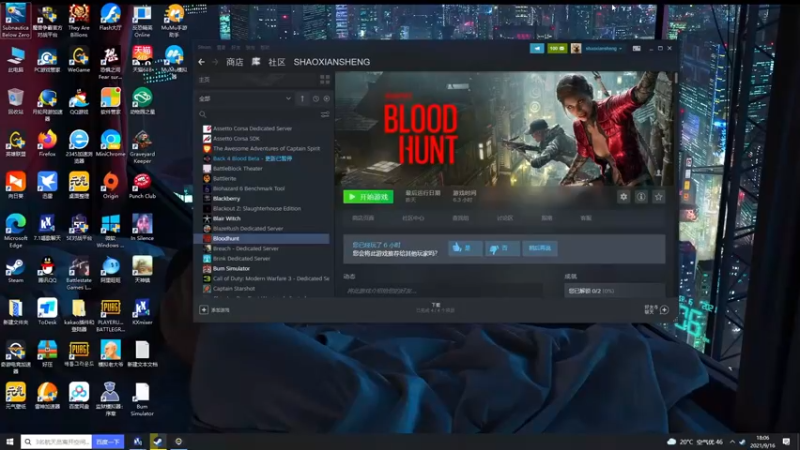
Task: Add Bloodhunt to favorites with star
Action: (x=659, y=197)
